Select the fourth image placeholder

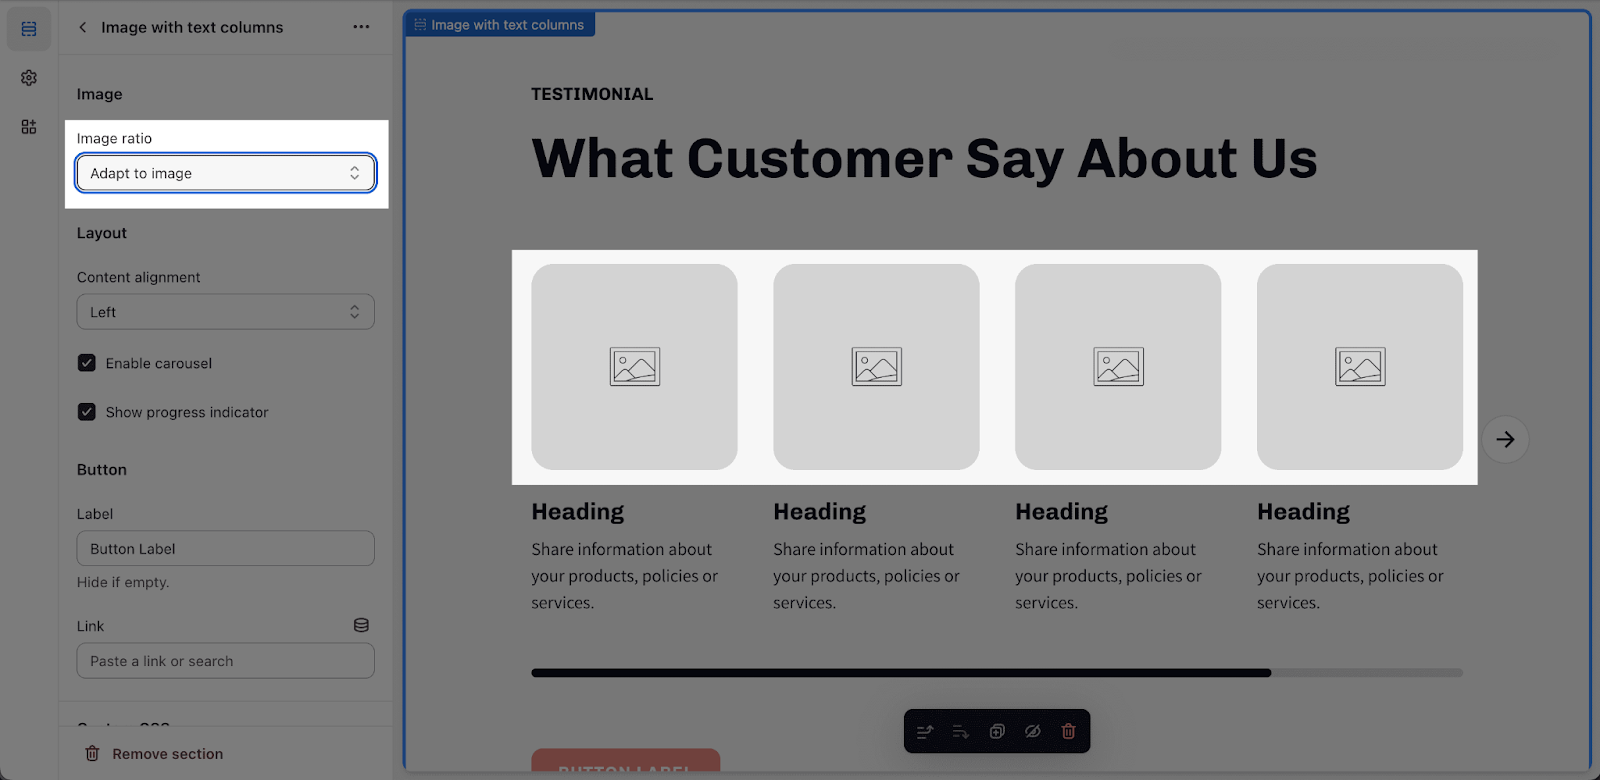(x=1360, y=367)
